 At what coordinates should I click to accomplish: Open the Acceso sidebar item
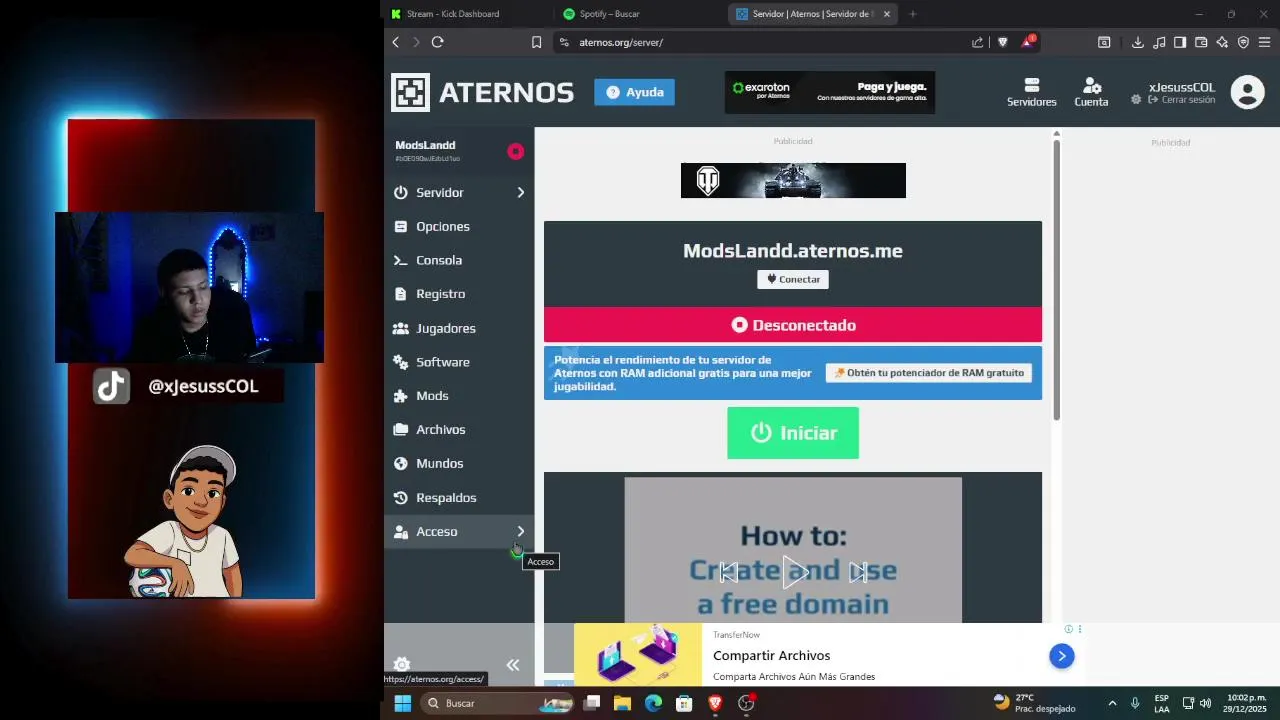pos(459,531)
